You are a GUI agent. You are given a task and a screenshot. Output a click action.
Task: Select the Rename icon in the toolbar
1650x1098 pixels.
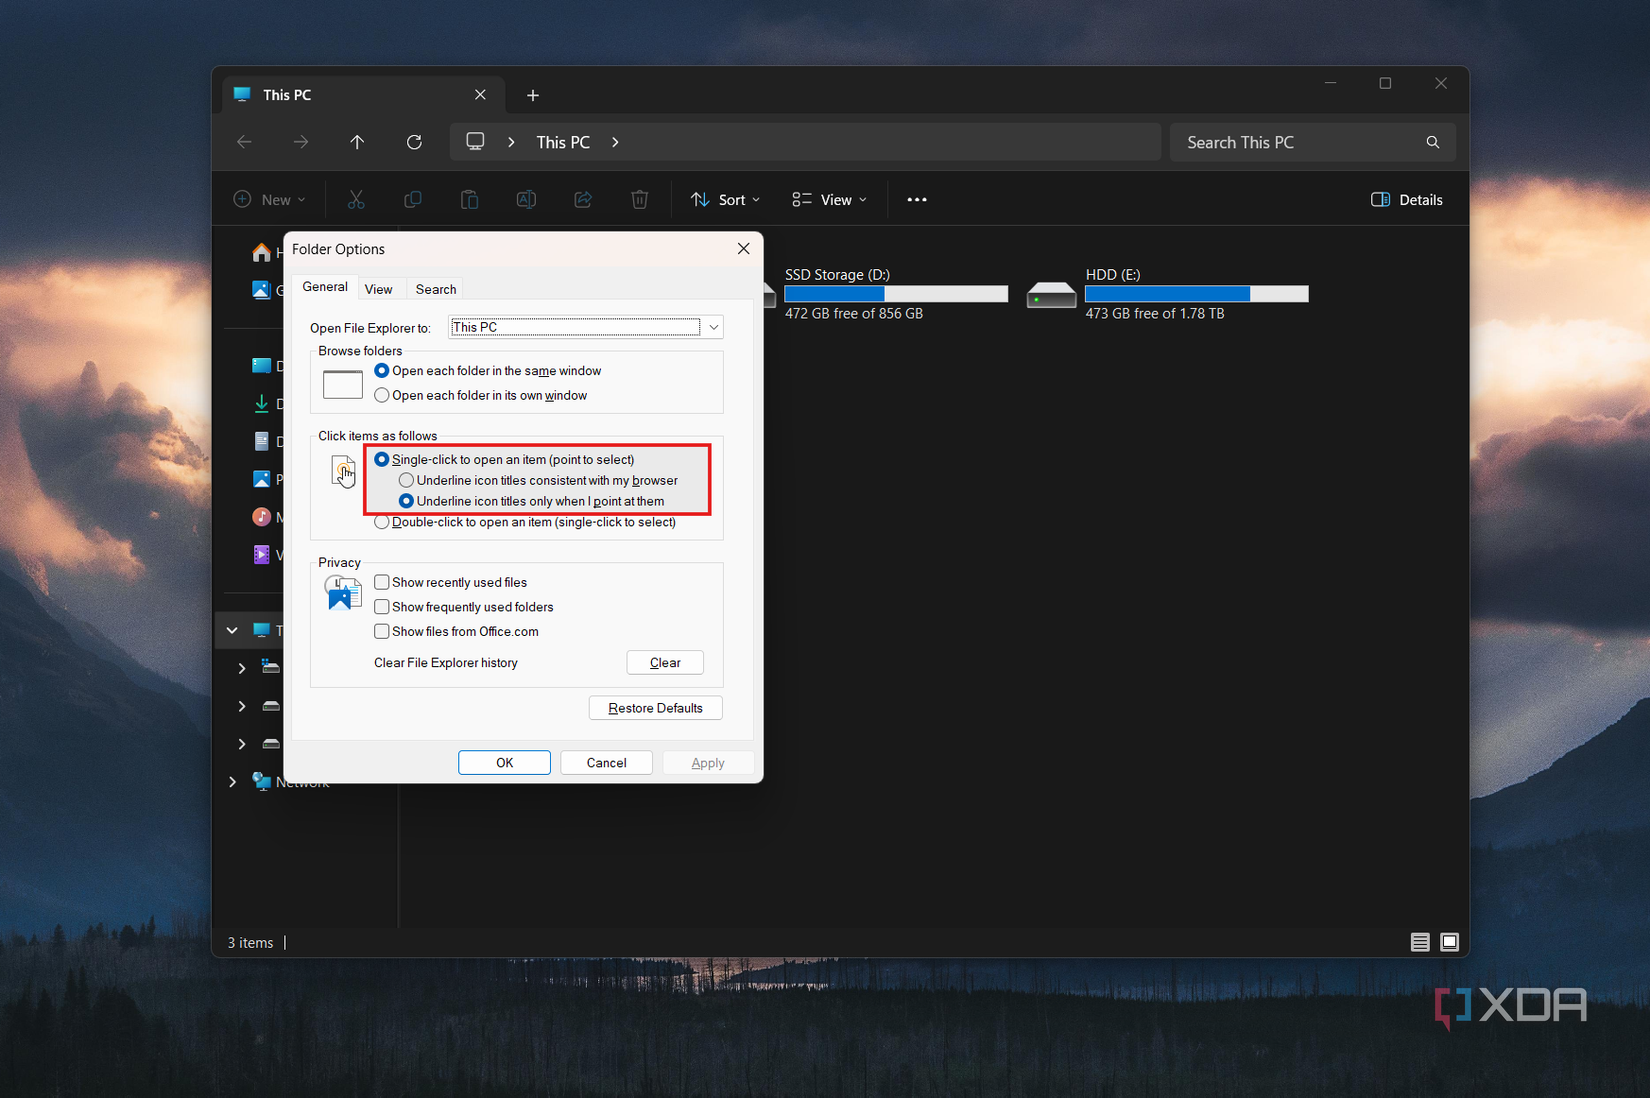(526, 199)
